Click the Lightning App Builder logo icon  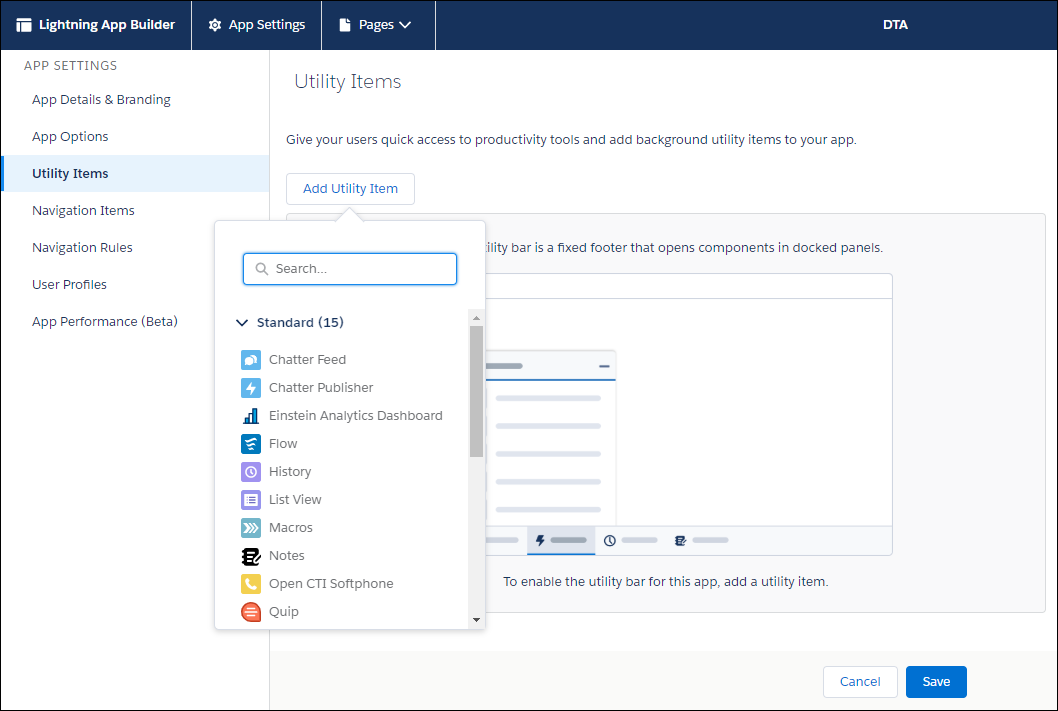24,25
